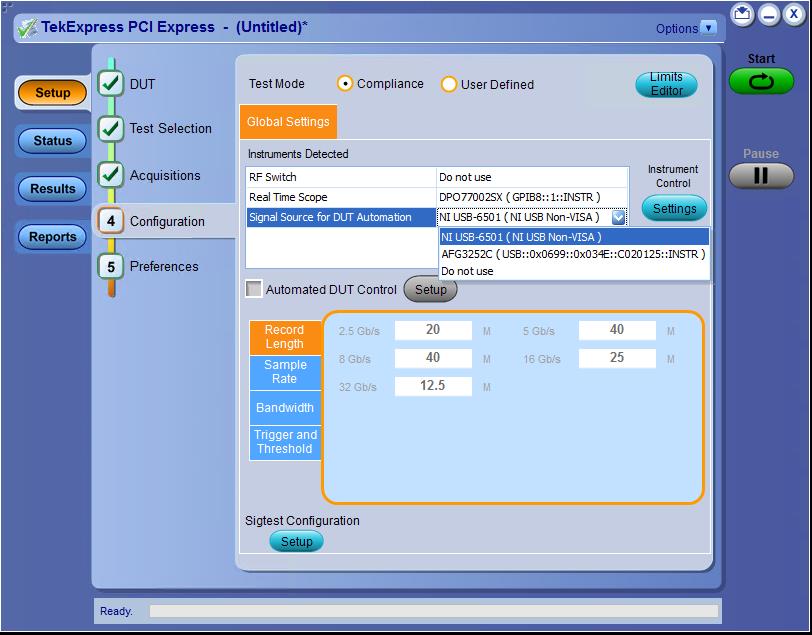Click the Ready status progress bar
Screen dimensions: 812x635
433,611
